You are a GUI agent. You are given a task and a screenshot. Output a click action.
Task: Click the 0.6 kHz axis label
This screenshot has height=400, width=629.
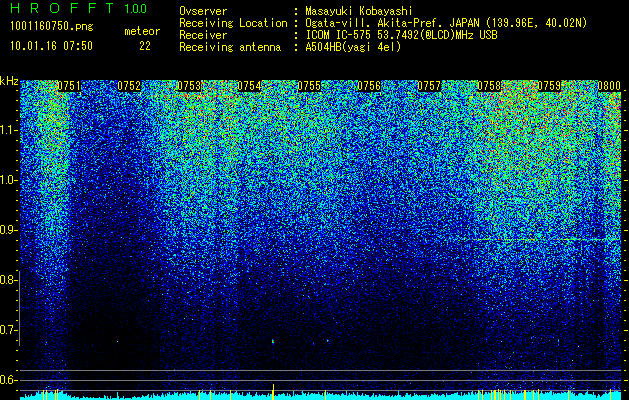(8, 380)
